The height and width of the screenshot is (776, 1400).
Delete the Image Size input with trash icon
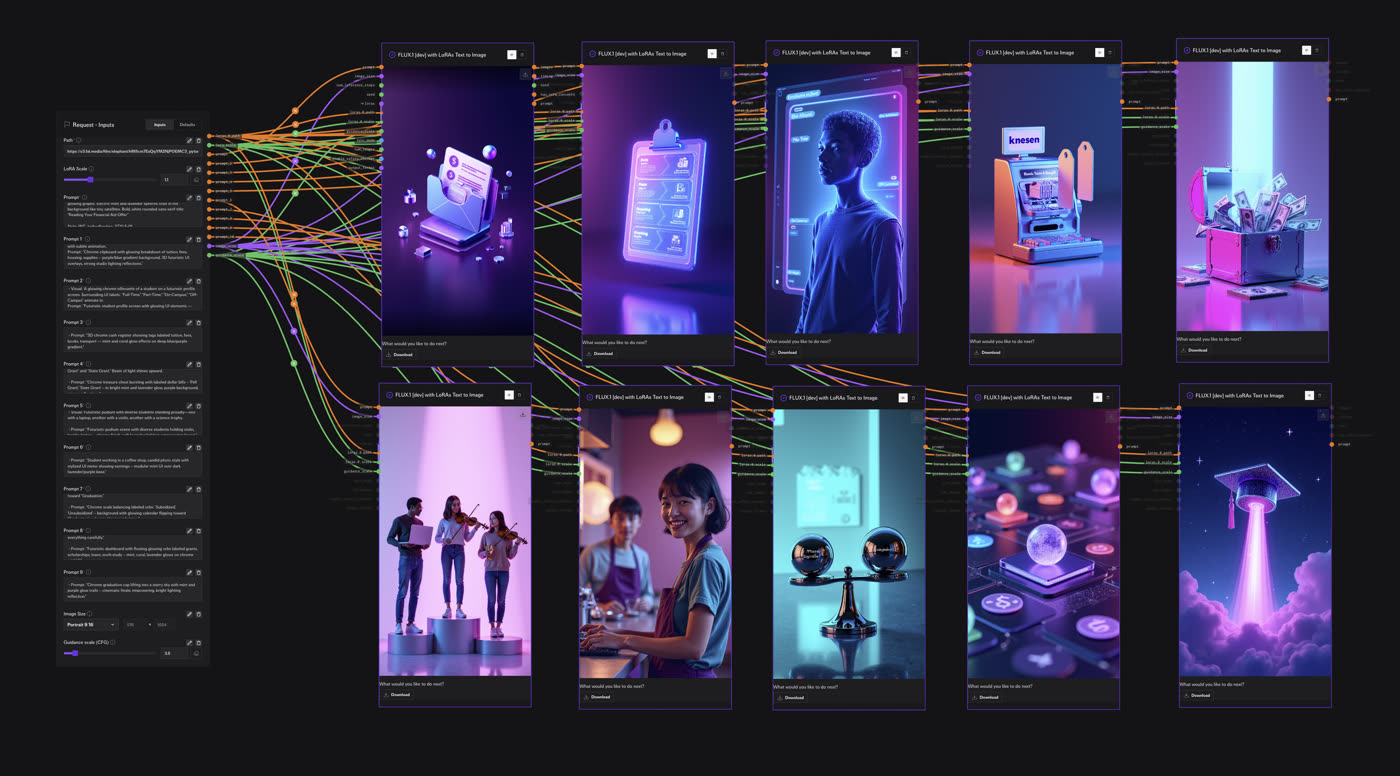coord(198,614)
